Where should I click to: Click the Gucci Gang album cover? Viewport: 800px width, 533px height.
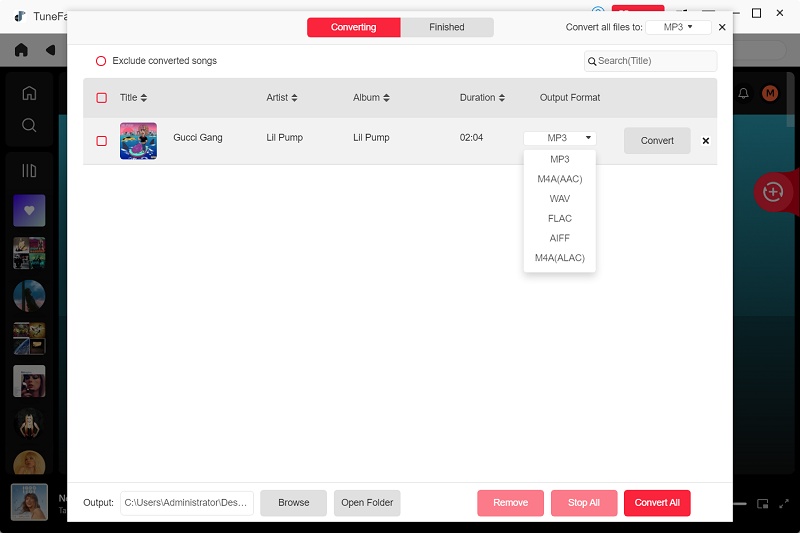pos(138,141)
